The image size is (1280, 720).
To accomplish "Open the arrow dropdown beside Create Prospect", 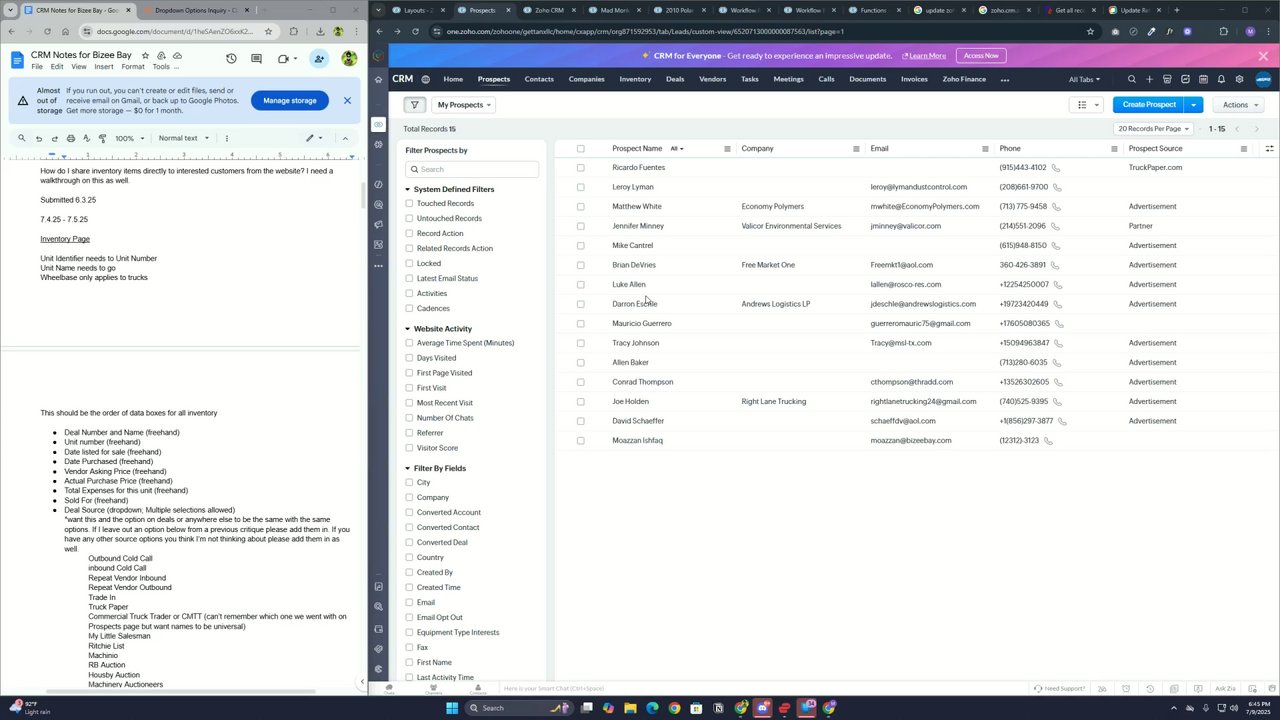I will [x=1193, y=104].
